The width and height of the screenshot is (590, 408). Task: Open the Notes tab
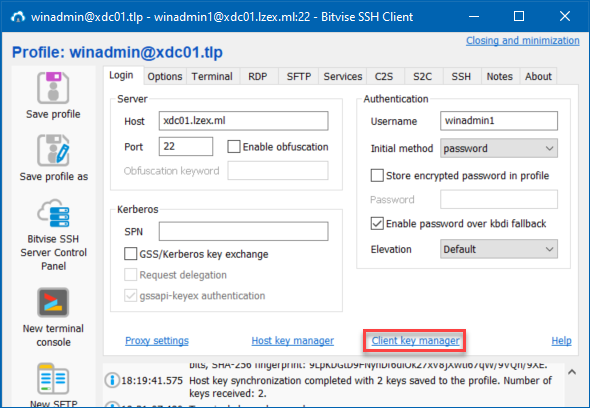tap(500, 76)
